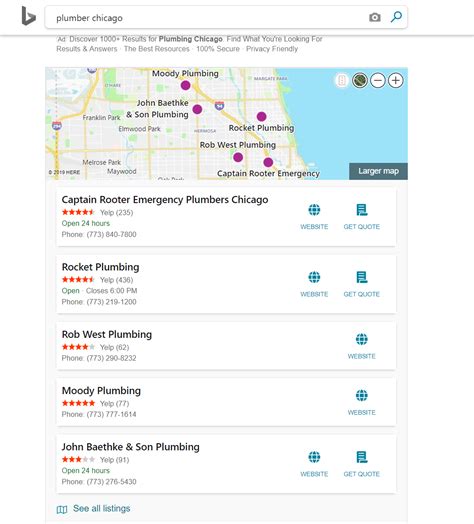
Task: Open John Baethke & Son Plumbing title
Action: point(130,447)
